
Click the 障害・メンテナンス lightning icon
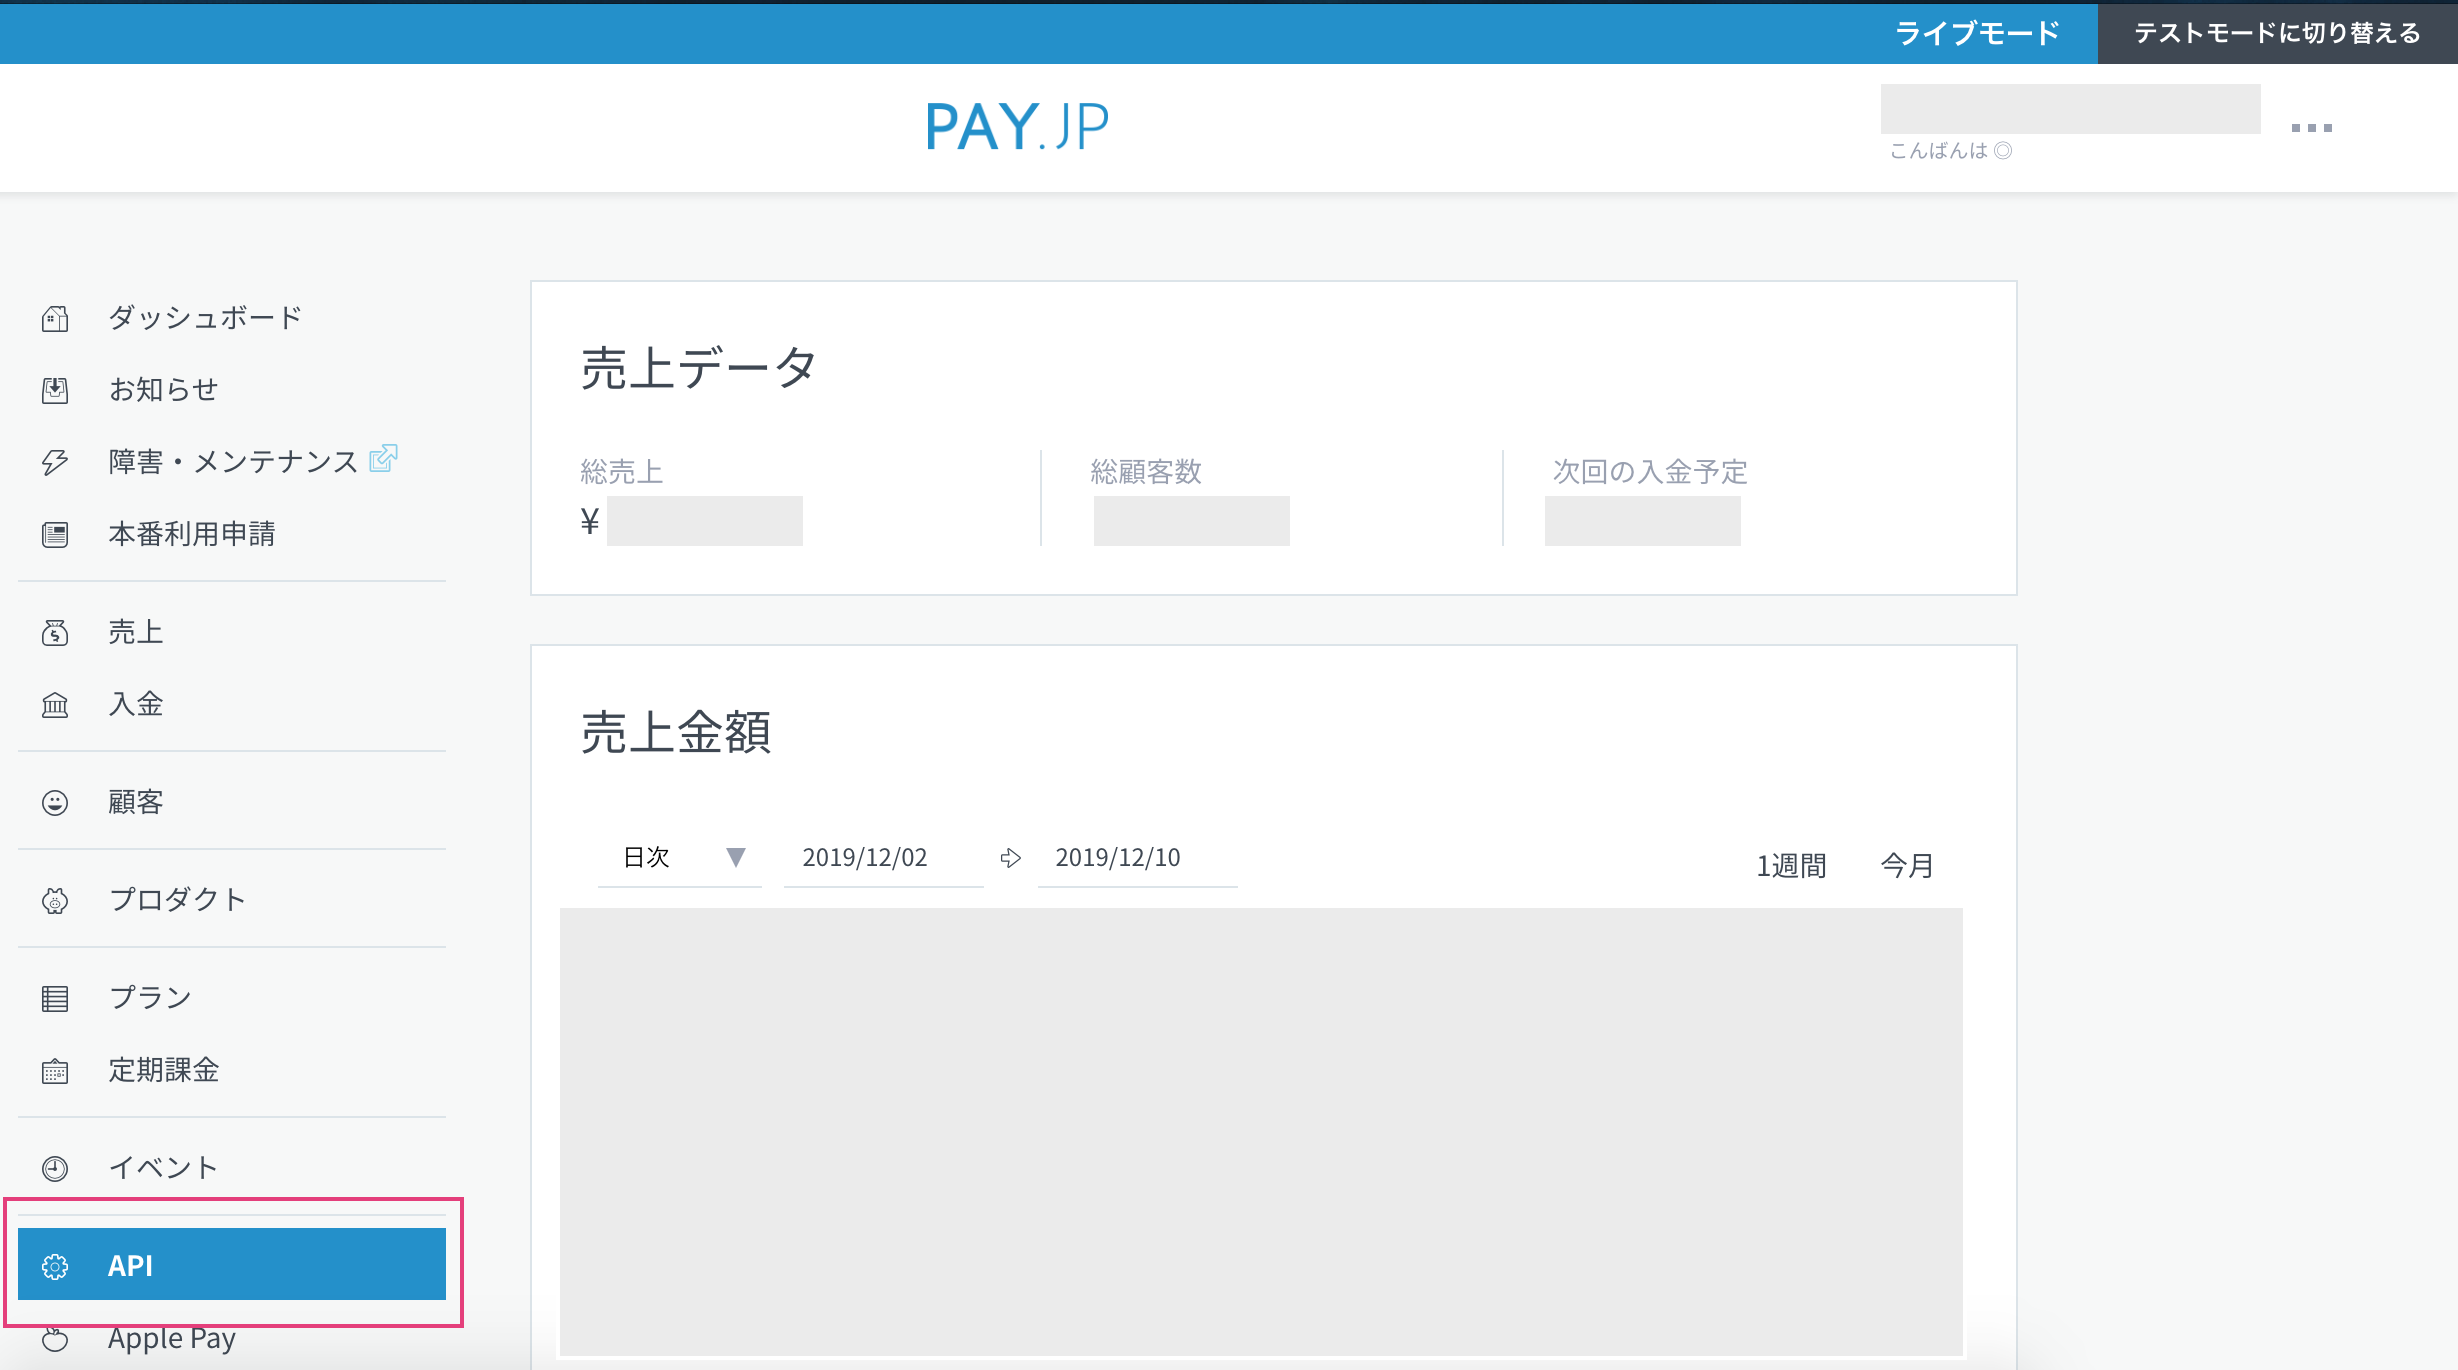55,462
